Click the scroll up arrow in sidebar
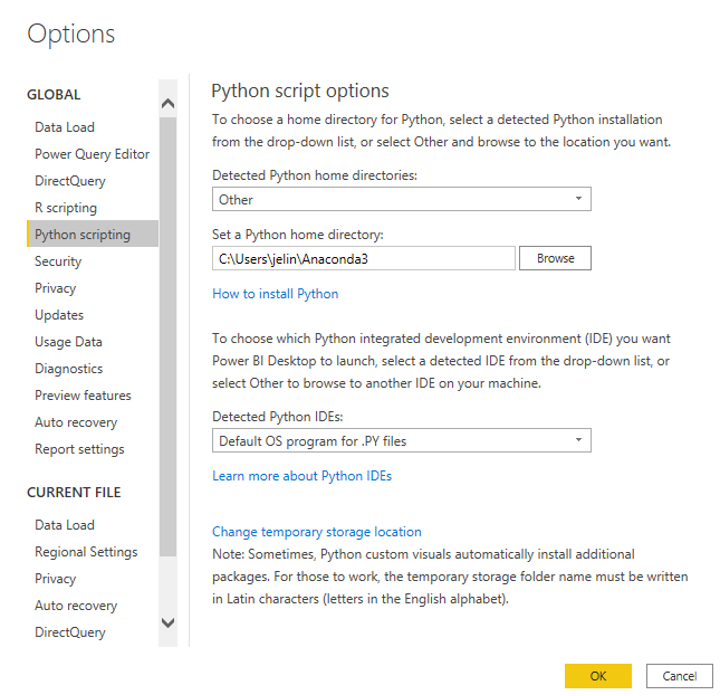The image size is (720, 696). tap(168, 103)
